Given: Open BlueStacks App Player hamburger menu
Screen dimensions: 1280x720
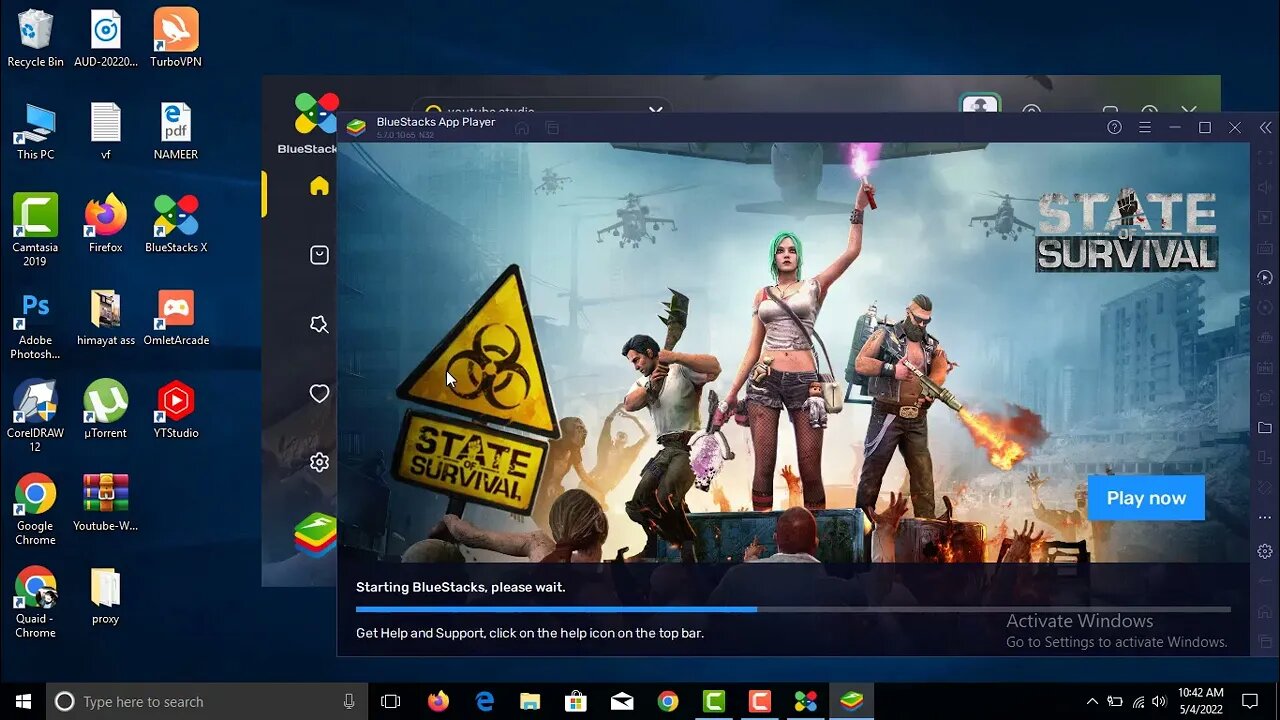Looking at the screenshot, I should point(1145,127).
